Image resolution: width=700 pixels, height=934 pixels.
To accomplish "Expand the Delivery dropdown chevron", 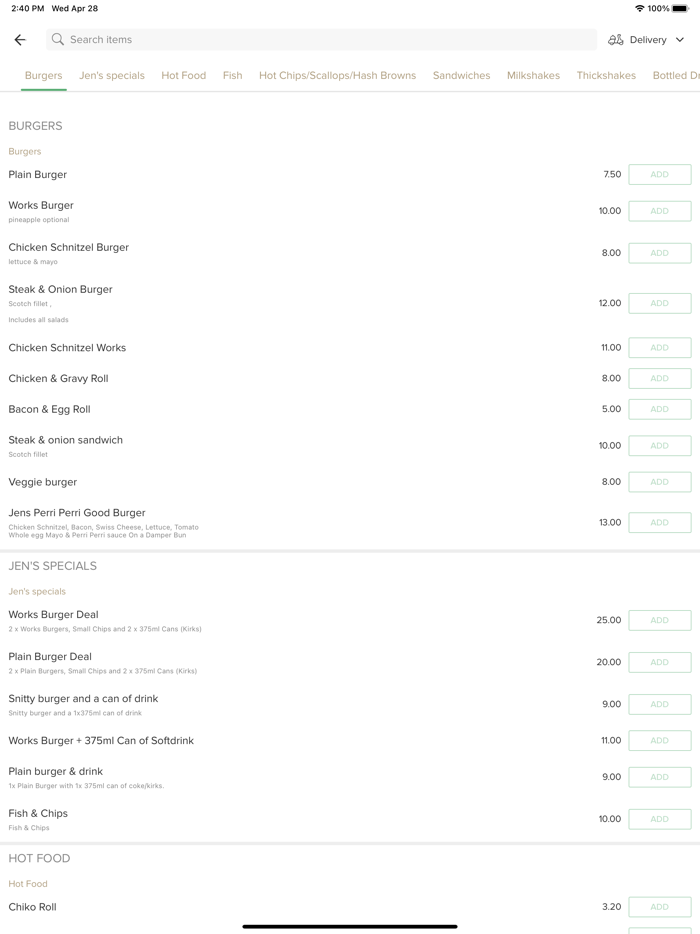I will click(x=680, y=40).
